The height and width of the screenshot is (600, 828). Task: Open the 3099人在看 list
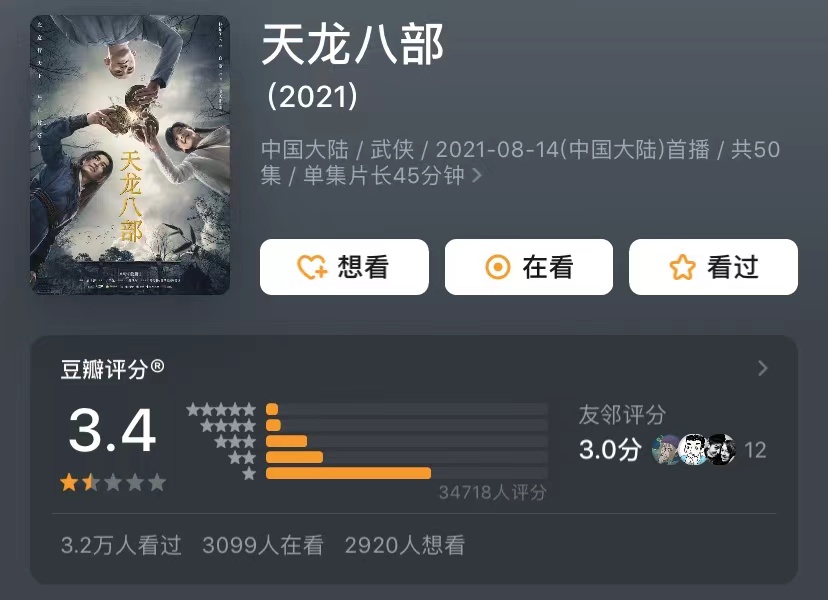click(262, 545)
